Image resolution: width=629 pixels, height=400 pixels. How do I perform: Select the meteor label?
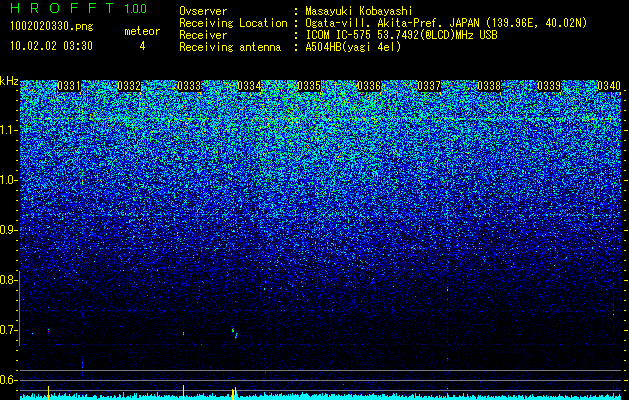click(142, 31)
